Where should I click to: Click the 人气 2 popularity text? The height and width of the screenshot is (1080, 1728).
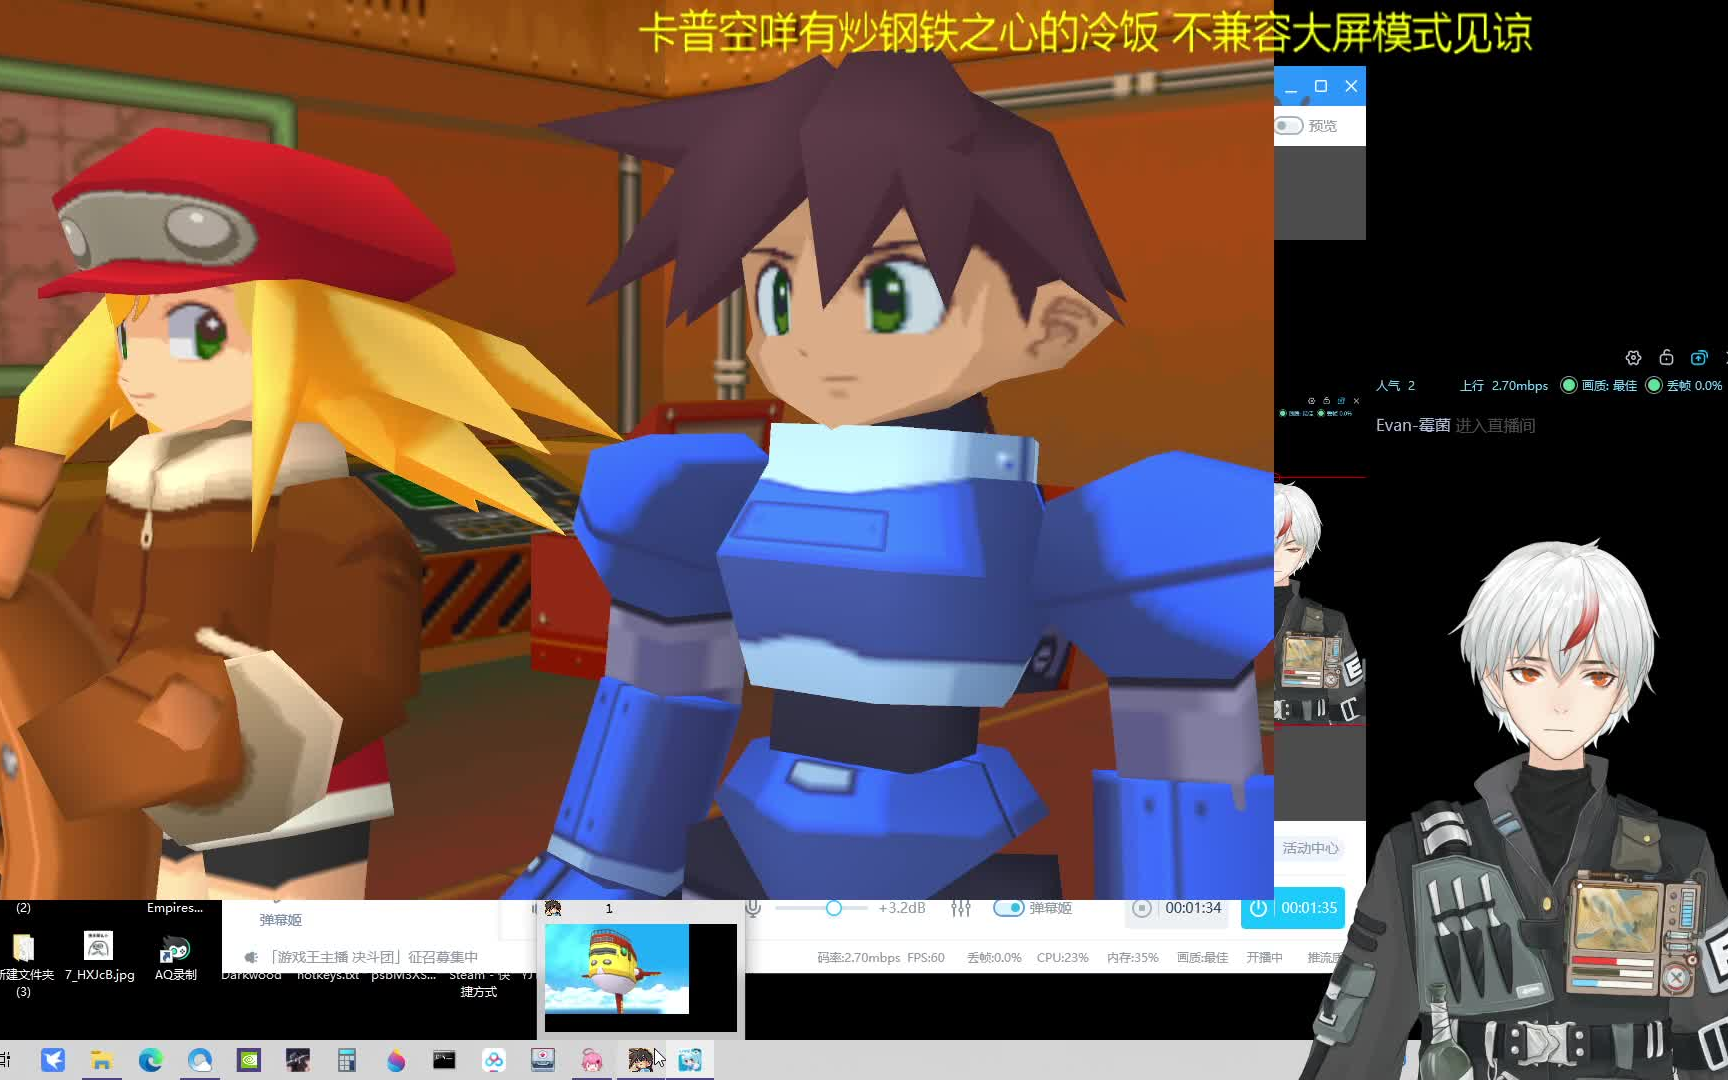[1395, 386]
